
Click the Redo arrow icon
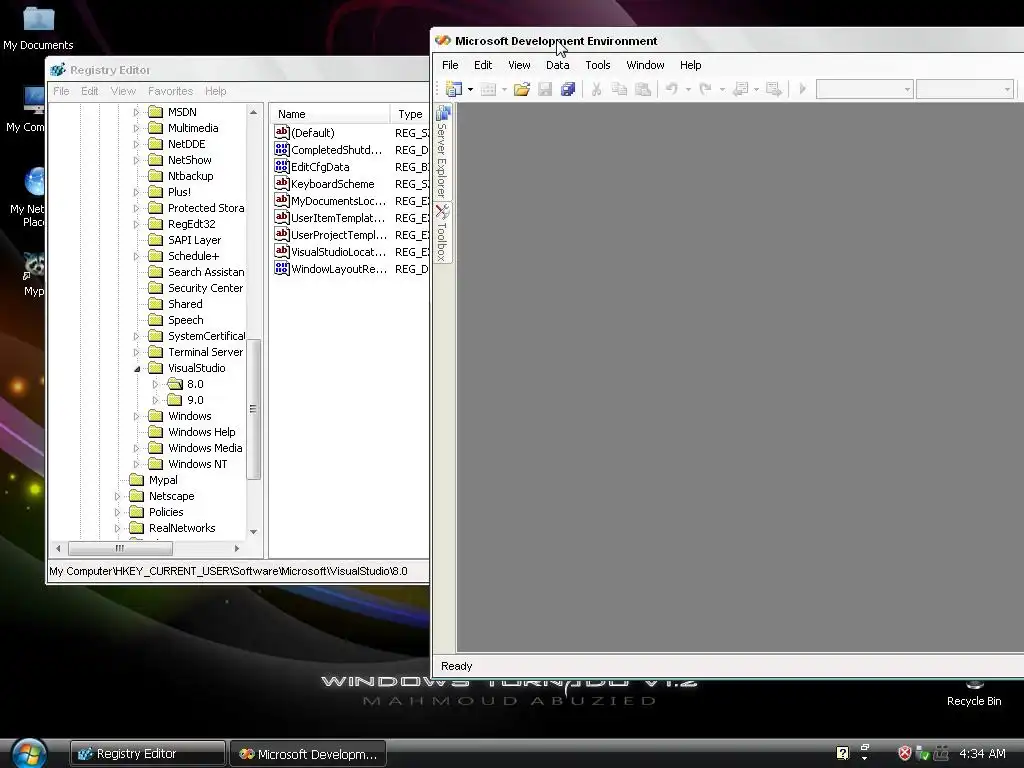click(x=705, y=89)
